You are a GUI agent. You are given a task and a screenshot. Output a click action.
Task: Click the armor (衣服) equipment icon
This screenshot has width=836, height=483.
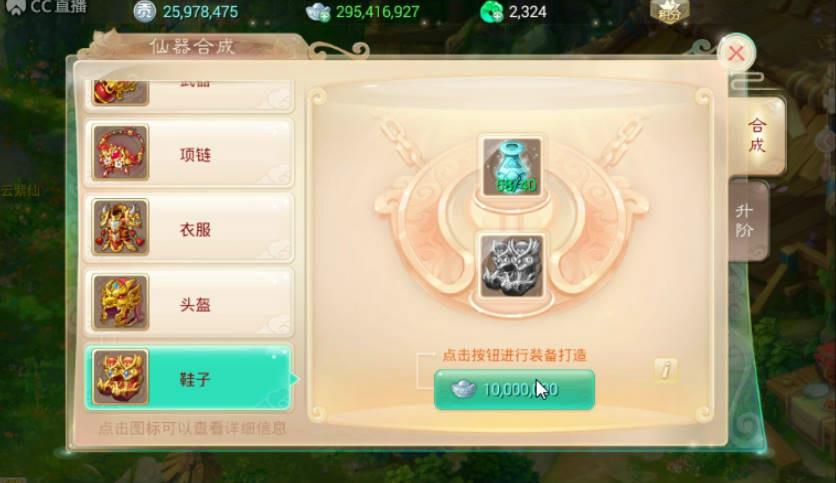120,228
